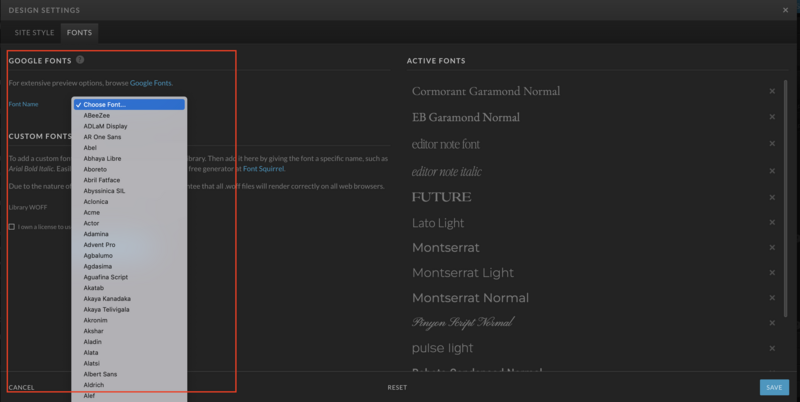Click the pulse light font entry
Screen dimensions: 800x402
pos(442,348)
